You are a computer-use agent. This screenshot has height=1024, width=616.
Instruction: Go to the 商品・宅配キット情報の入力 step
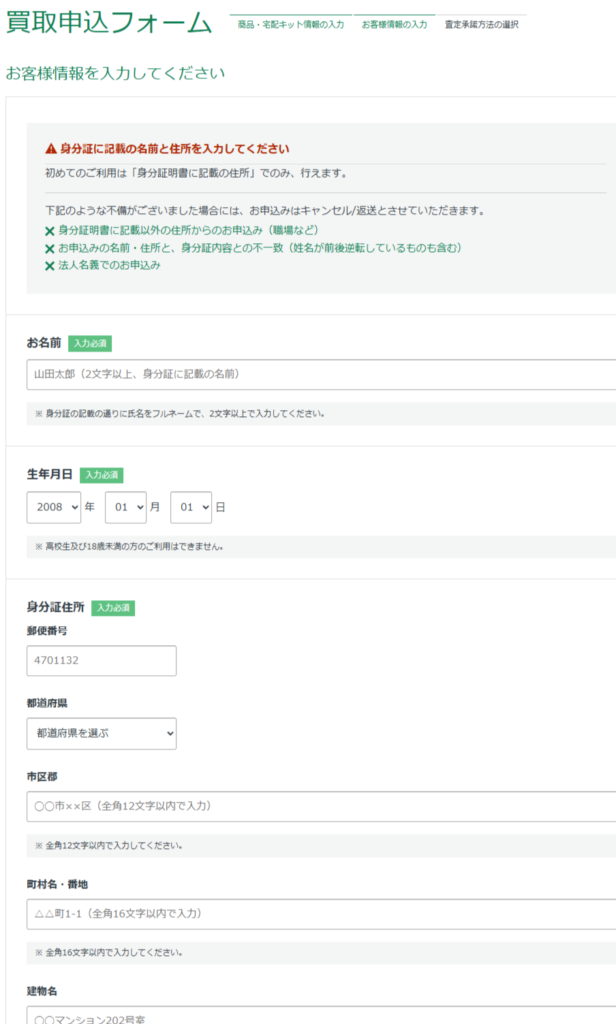coord(290,24)
